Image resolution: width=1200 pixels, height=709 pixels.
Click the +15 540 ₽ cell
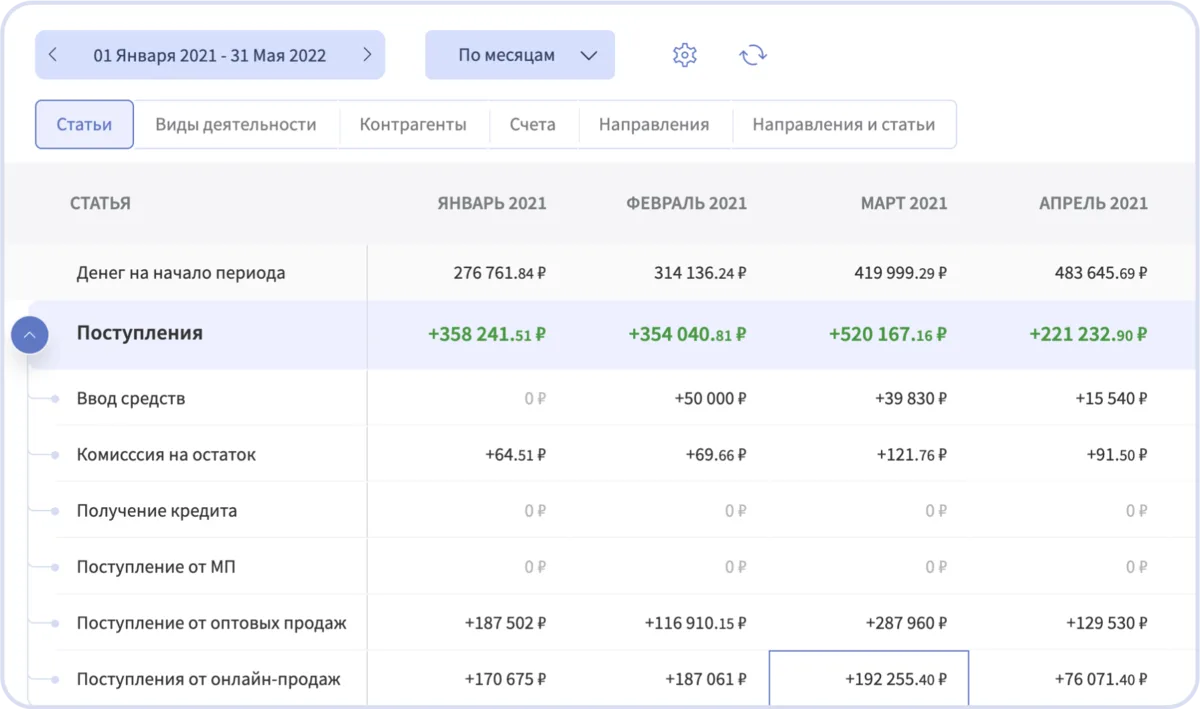[x=1111, y=398]
